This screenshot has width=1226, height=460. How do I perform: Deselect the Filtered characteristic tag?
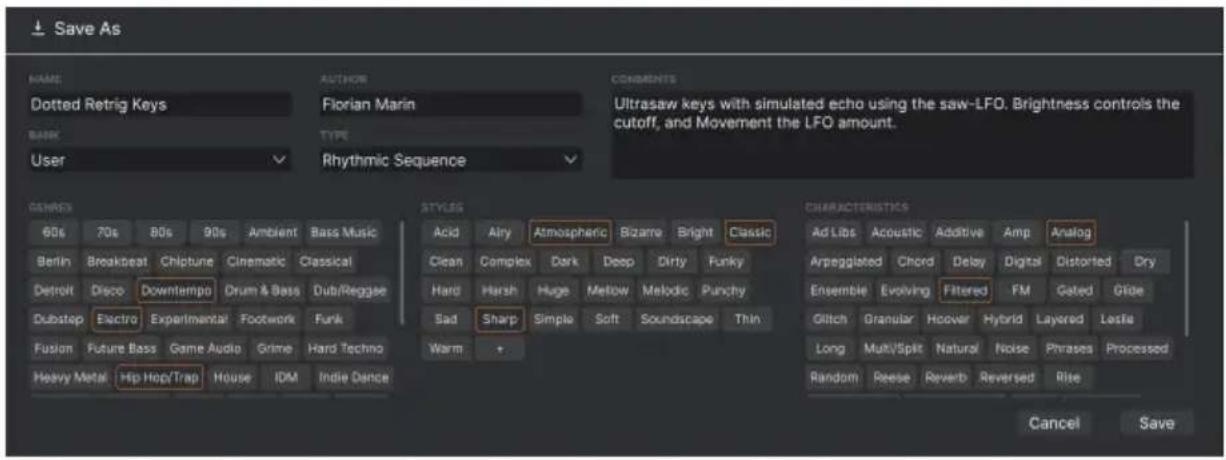[965, 290]
